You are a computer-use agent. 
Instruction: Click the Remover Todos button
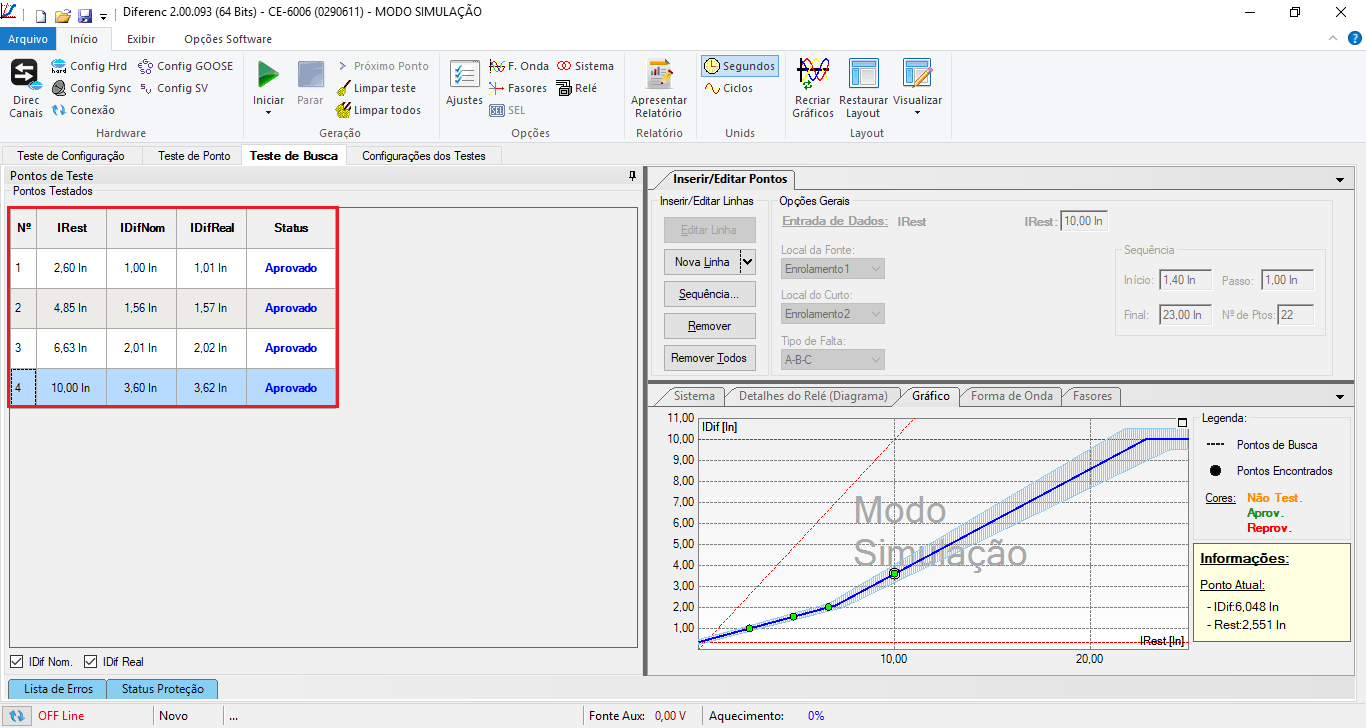click(x=709, y=358)
